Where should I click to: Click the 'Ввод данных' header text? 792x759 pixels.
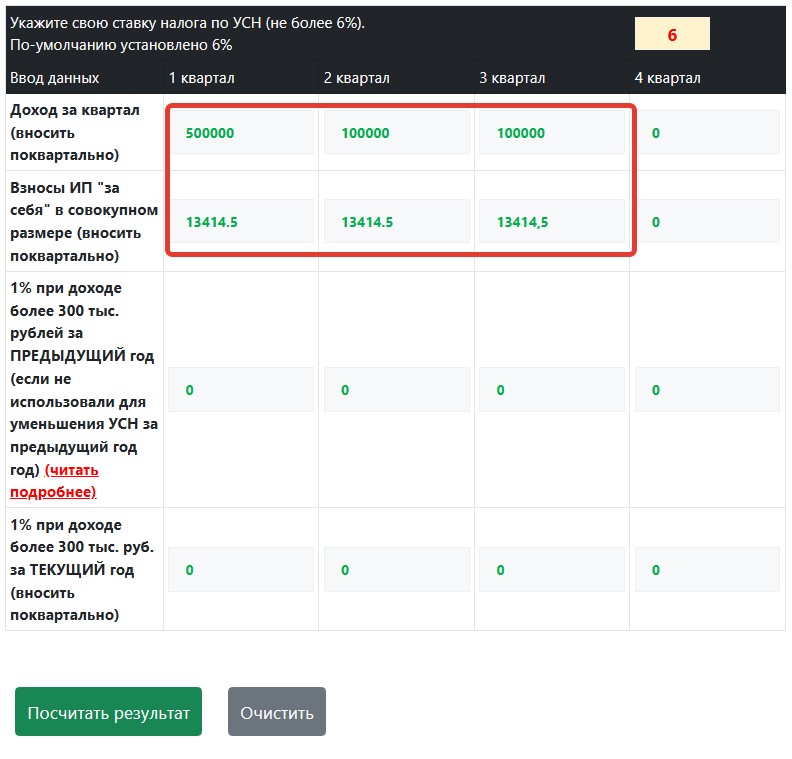(55, 78)
